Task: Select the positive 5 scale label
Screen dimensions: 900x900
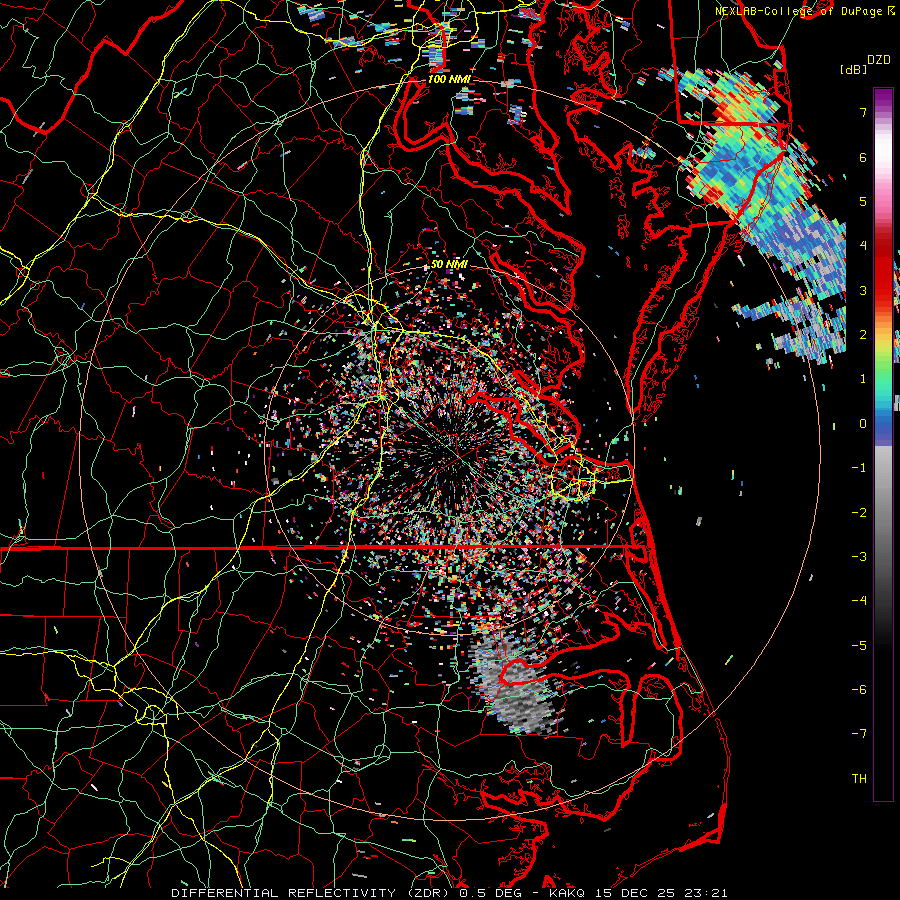Action: point(863,202)
